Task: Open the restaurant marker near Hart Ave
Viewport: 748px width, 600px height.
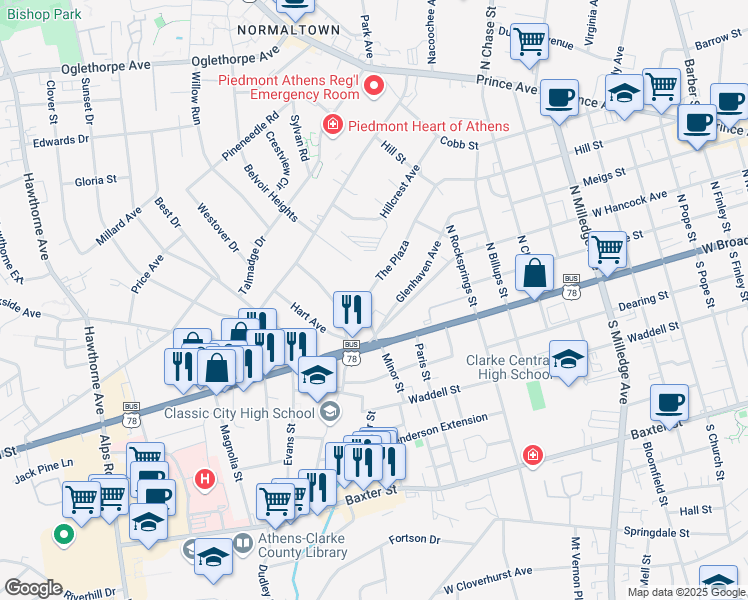Action: [353, 311]
